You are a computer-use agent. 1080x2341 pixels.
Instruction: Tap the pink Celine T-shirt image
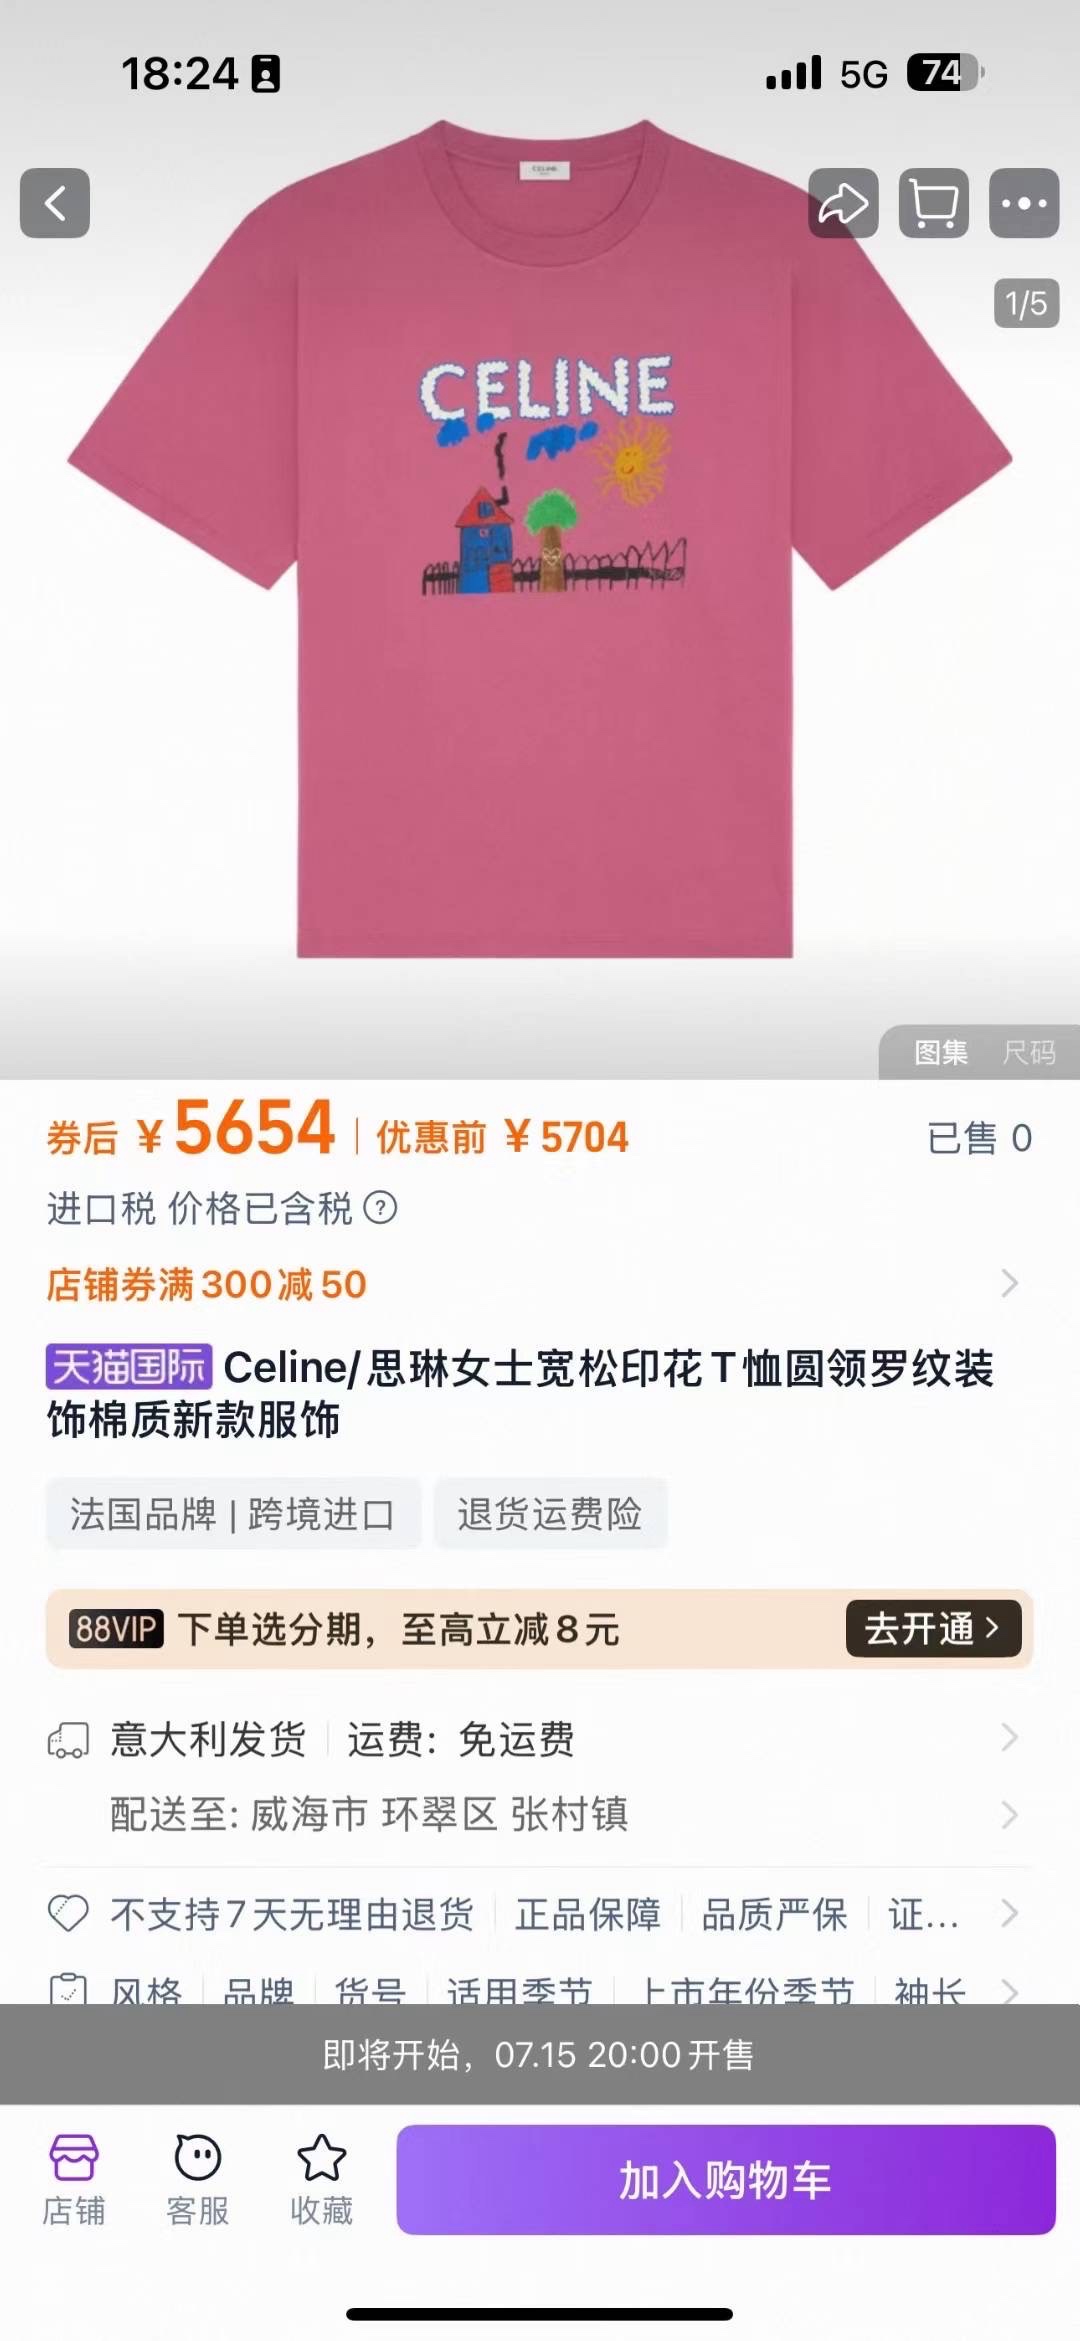tap(540, 540)
